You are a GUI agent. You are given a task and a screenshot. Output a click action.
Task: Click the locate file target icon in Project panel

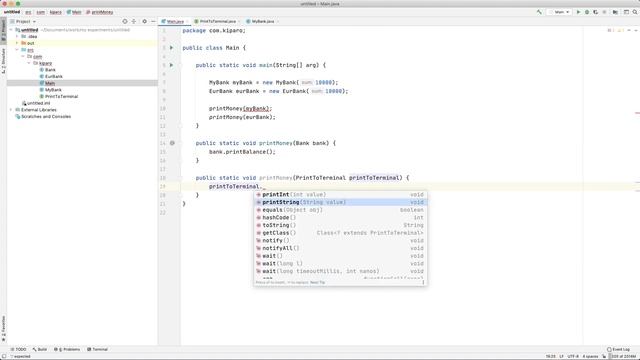125,21
